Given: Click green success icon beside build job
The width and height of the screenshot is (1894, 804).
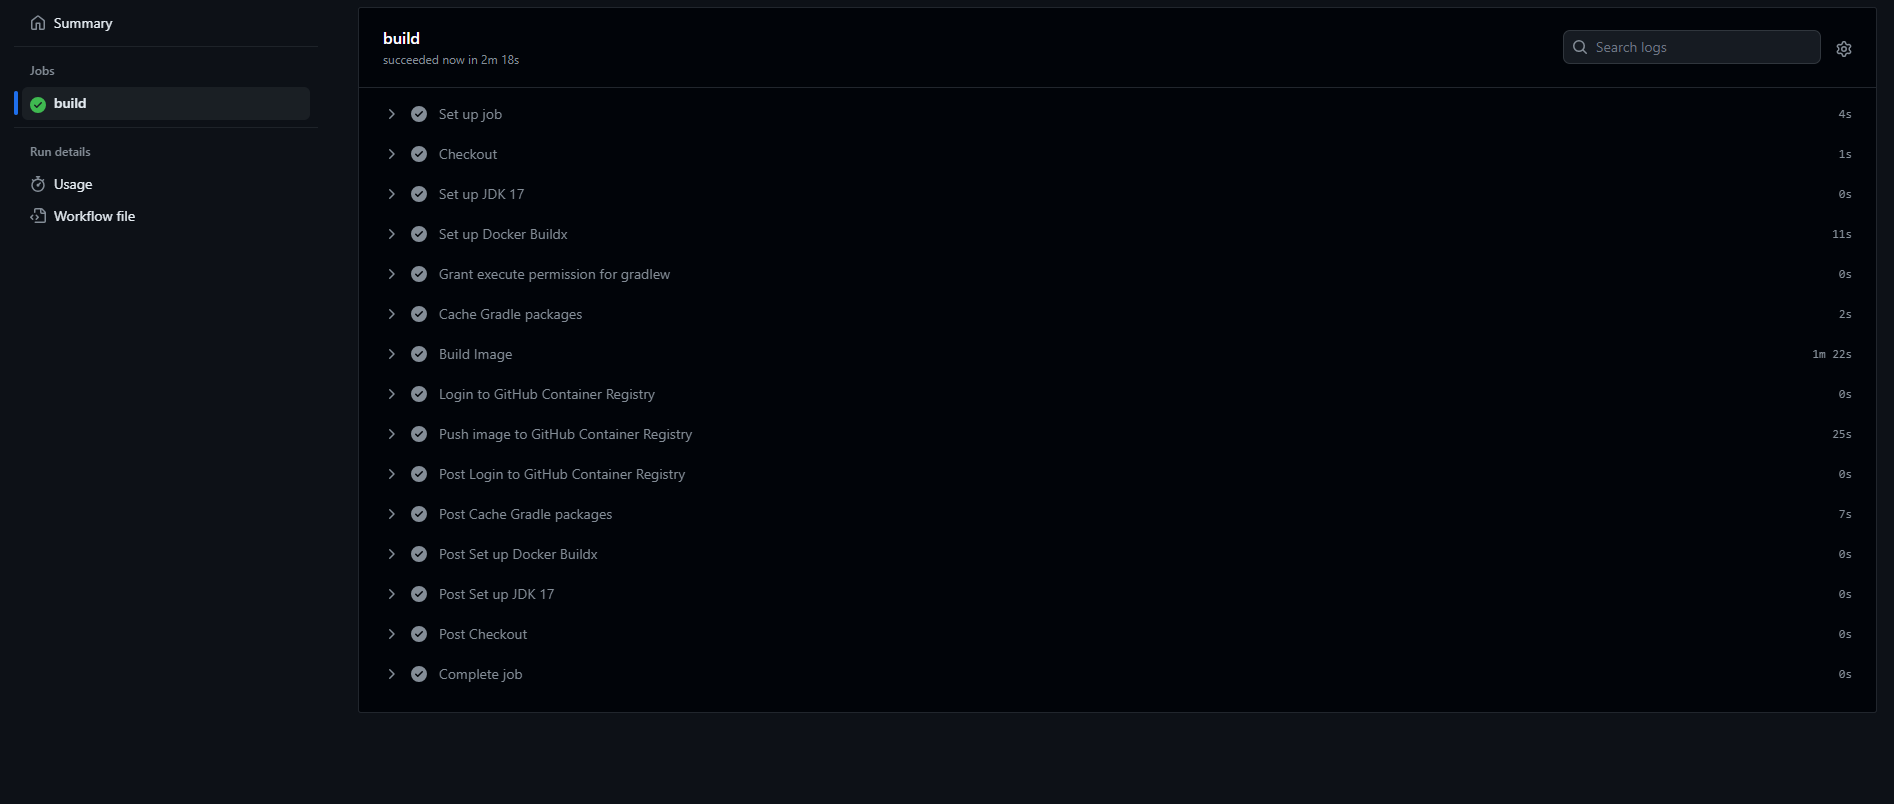Looking at the screenshot, I should [38, 104].
